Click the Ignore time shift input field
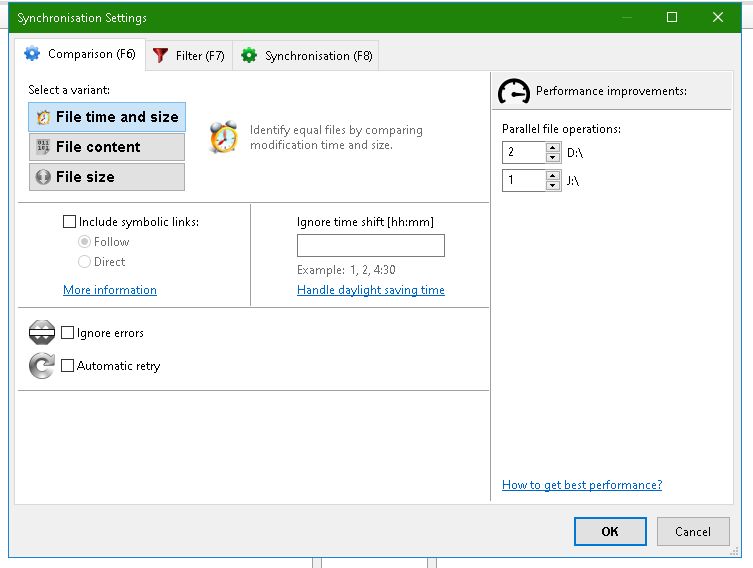 click(371, 245)
